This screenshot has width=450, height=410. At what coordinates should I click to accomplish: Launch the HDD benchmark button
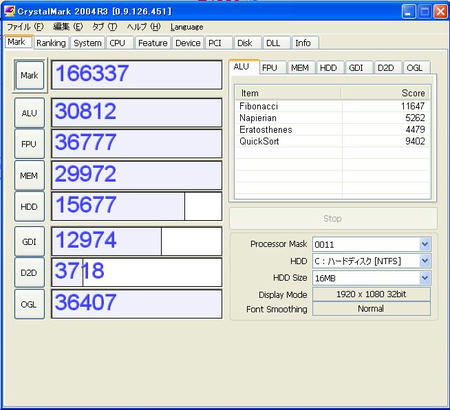[x=29, y=207]
